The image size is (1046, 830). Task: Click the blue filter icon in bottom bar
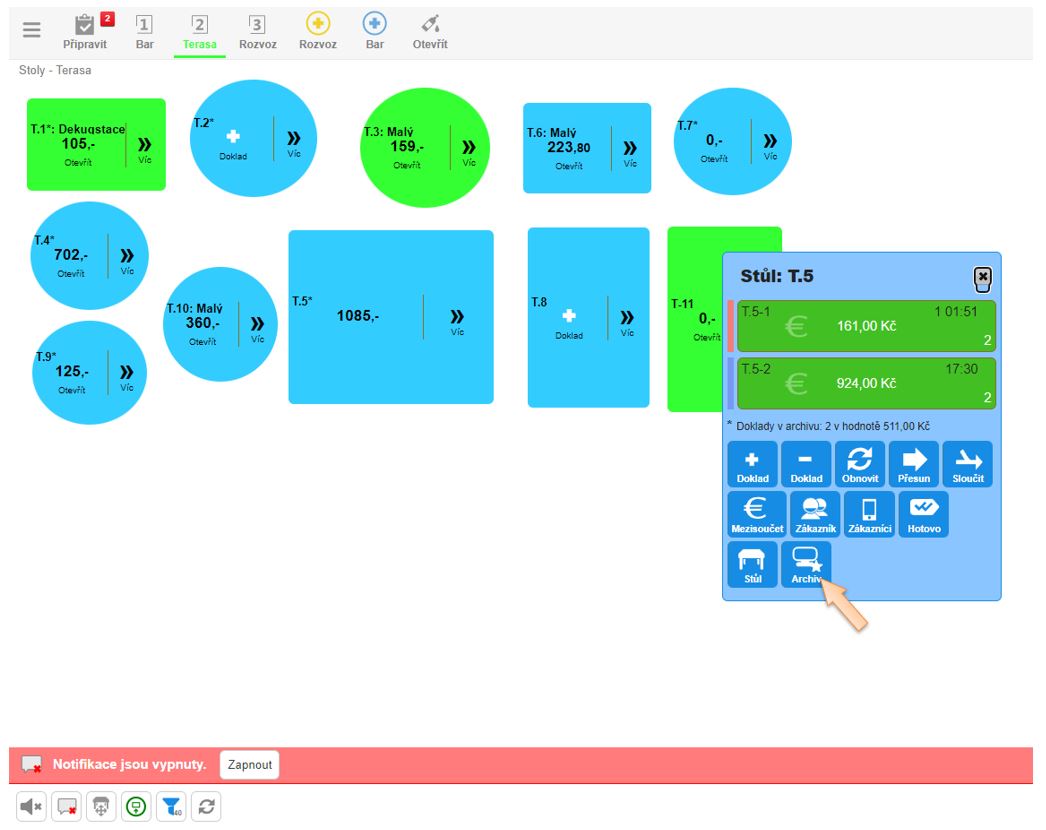click(172, 806)
